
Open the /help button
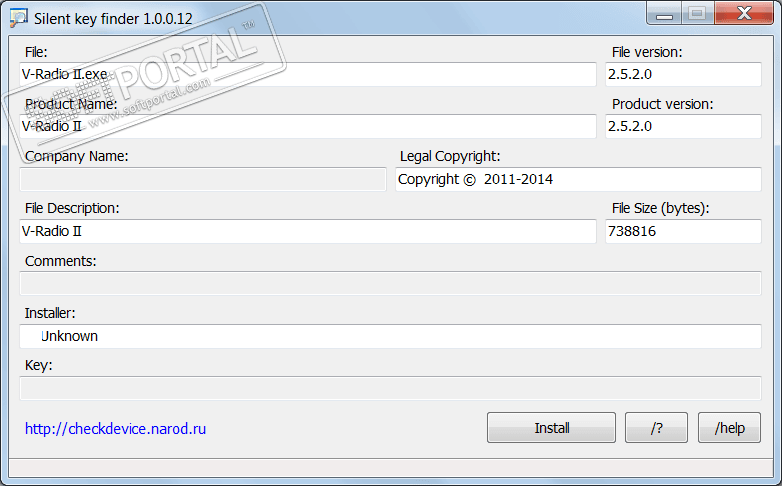click(729, 428)
